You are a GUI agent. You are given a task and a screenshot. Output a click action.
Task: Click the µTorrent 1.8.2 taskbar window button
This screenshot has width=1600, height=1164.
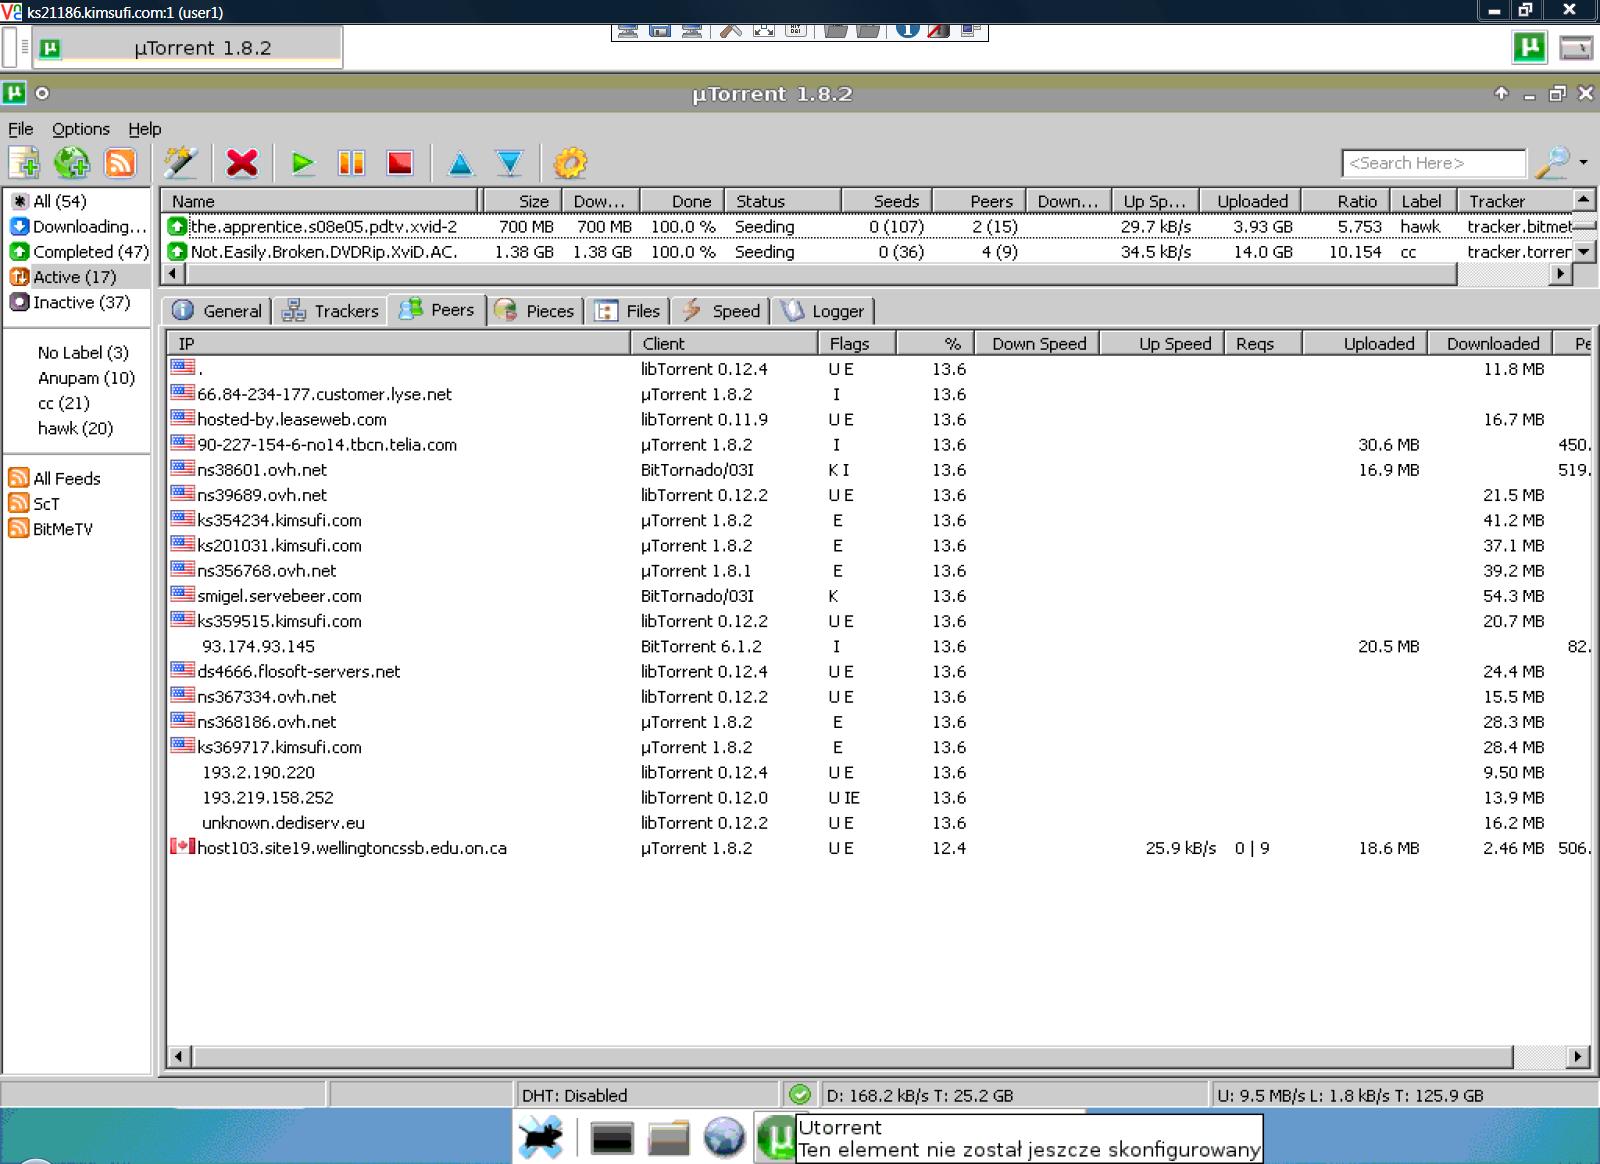[188, 48]
